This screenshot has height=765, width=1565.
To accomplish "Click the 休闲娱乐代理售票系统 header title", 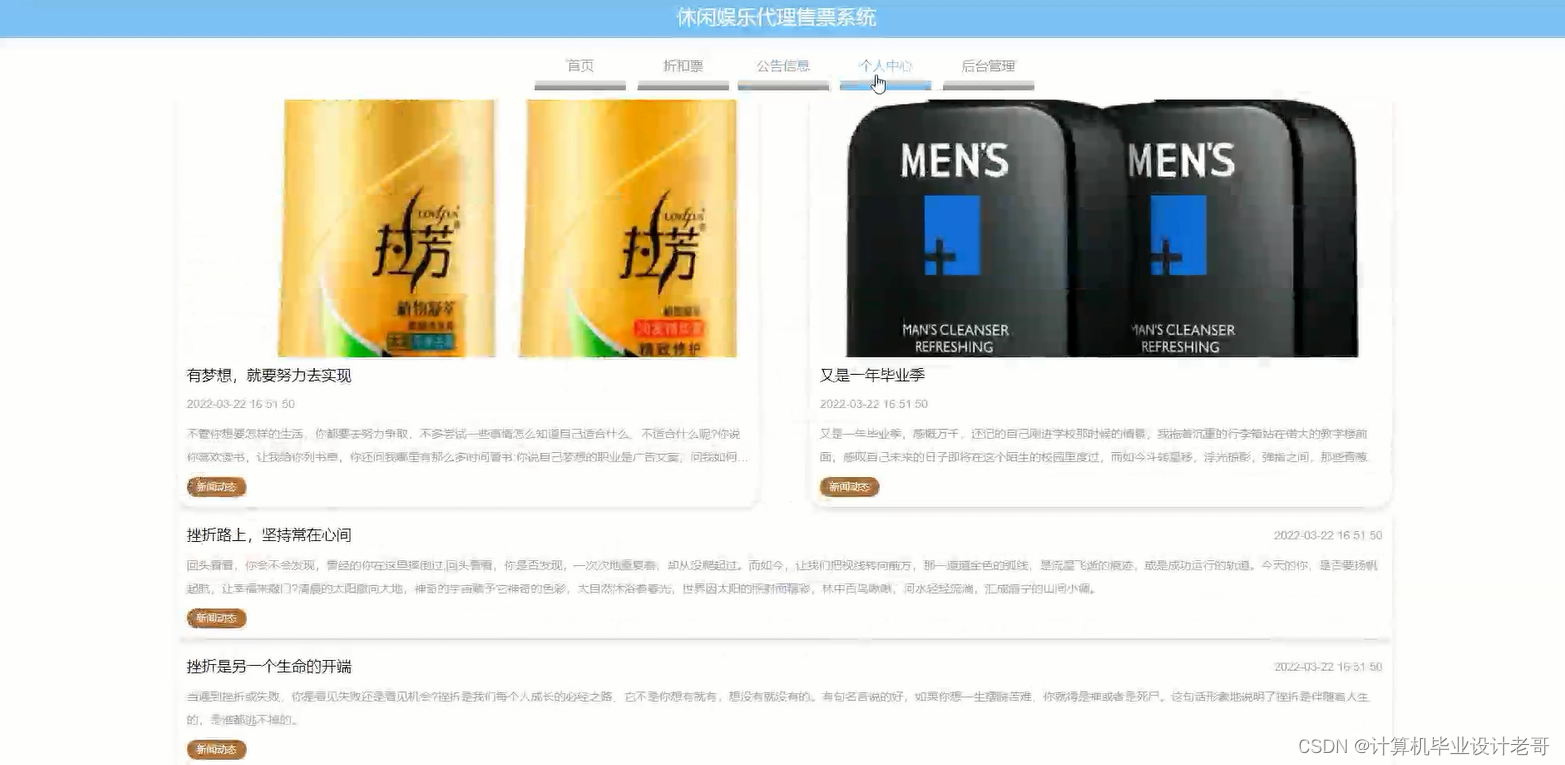I will (x=776, y=18).
